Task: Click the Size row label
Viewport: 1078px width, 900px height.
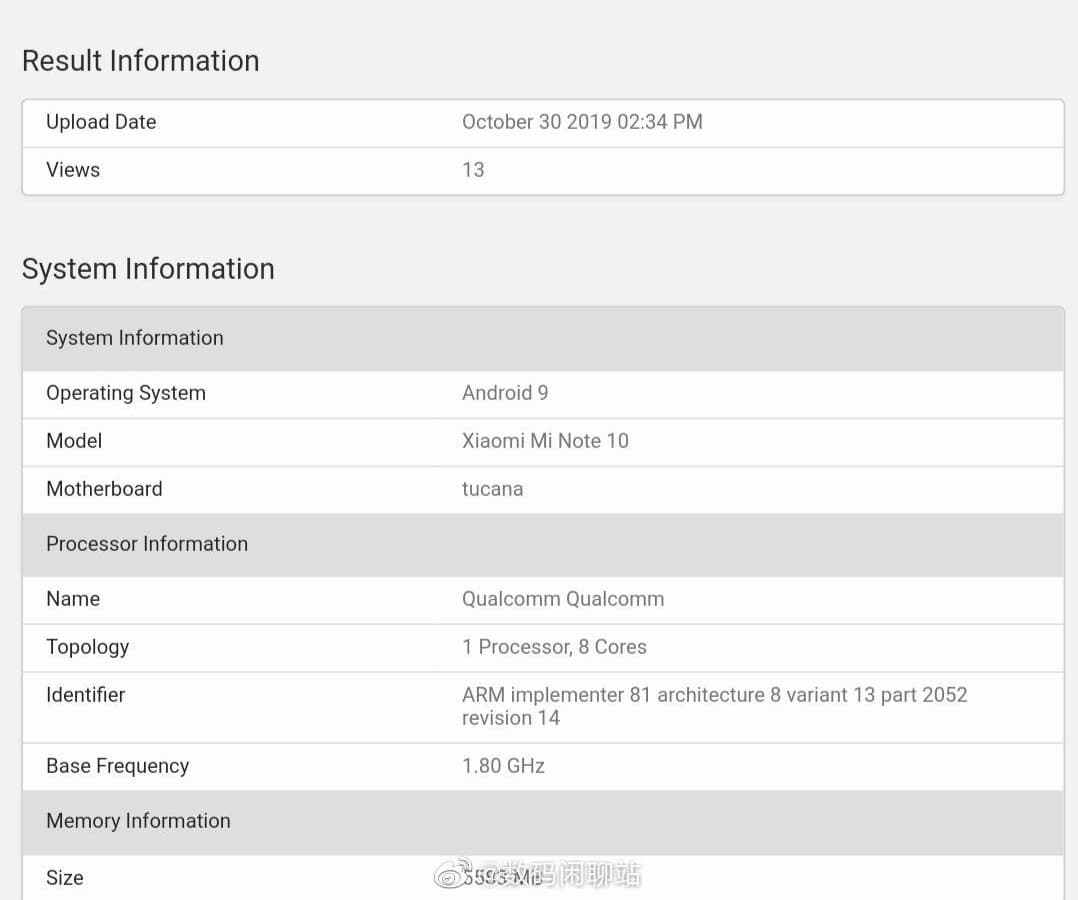Action: pos(65,878)
